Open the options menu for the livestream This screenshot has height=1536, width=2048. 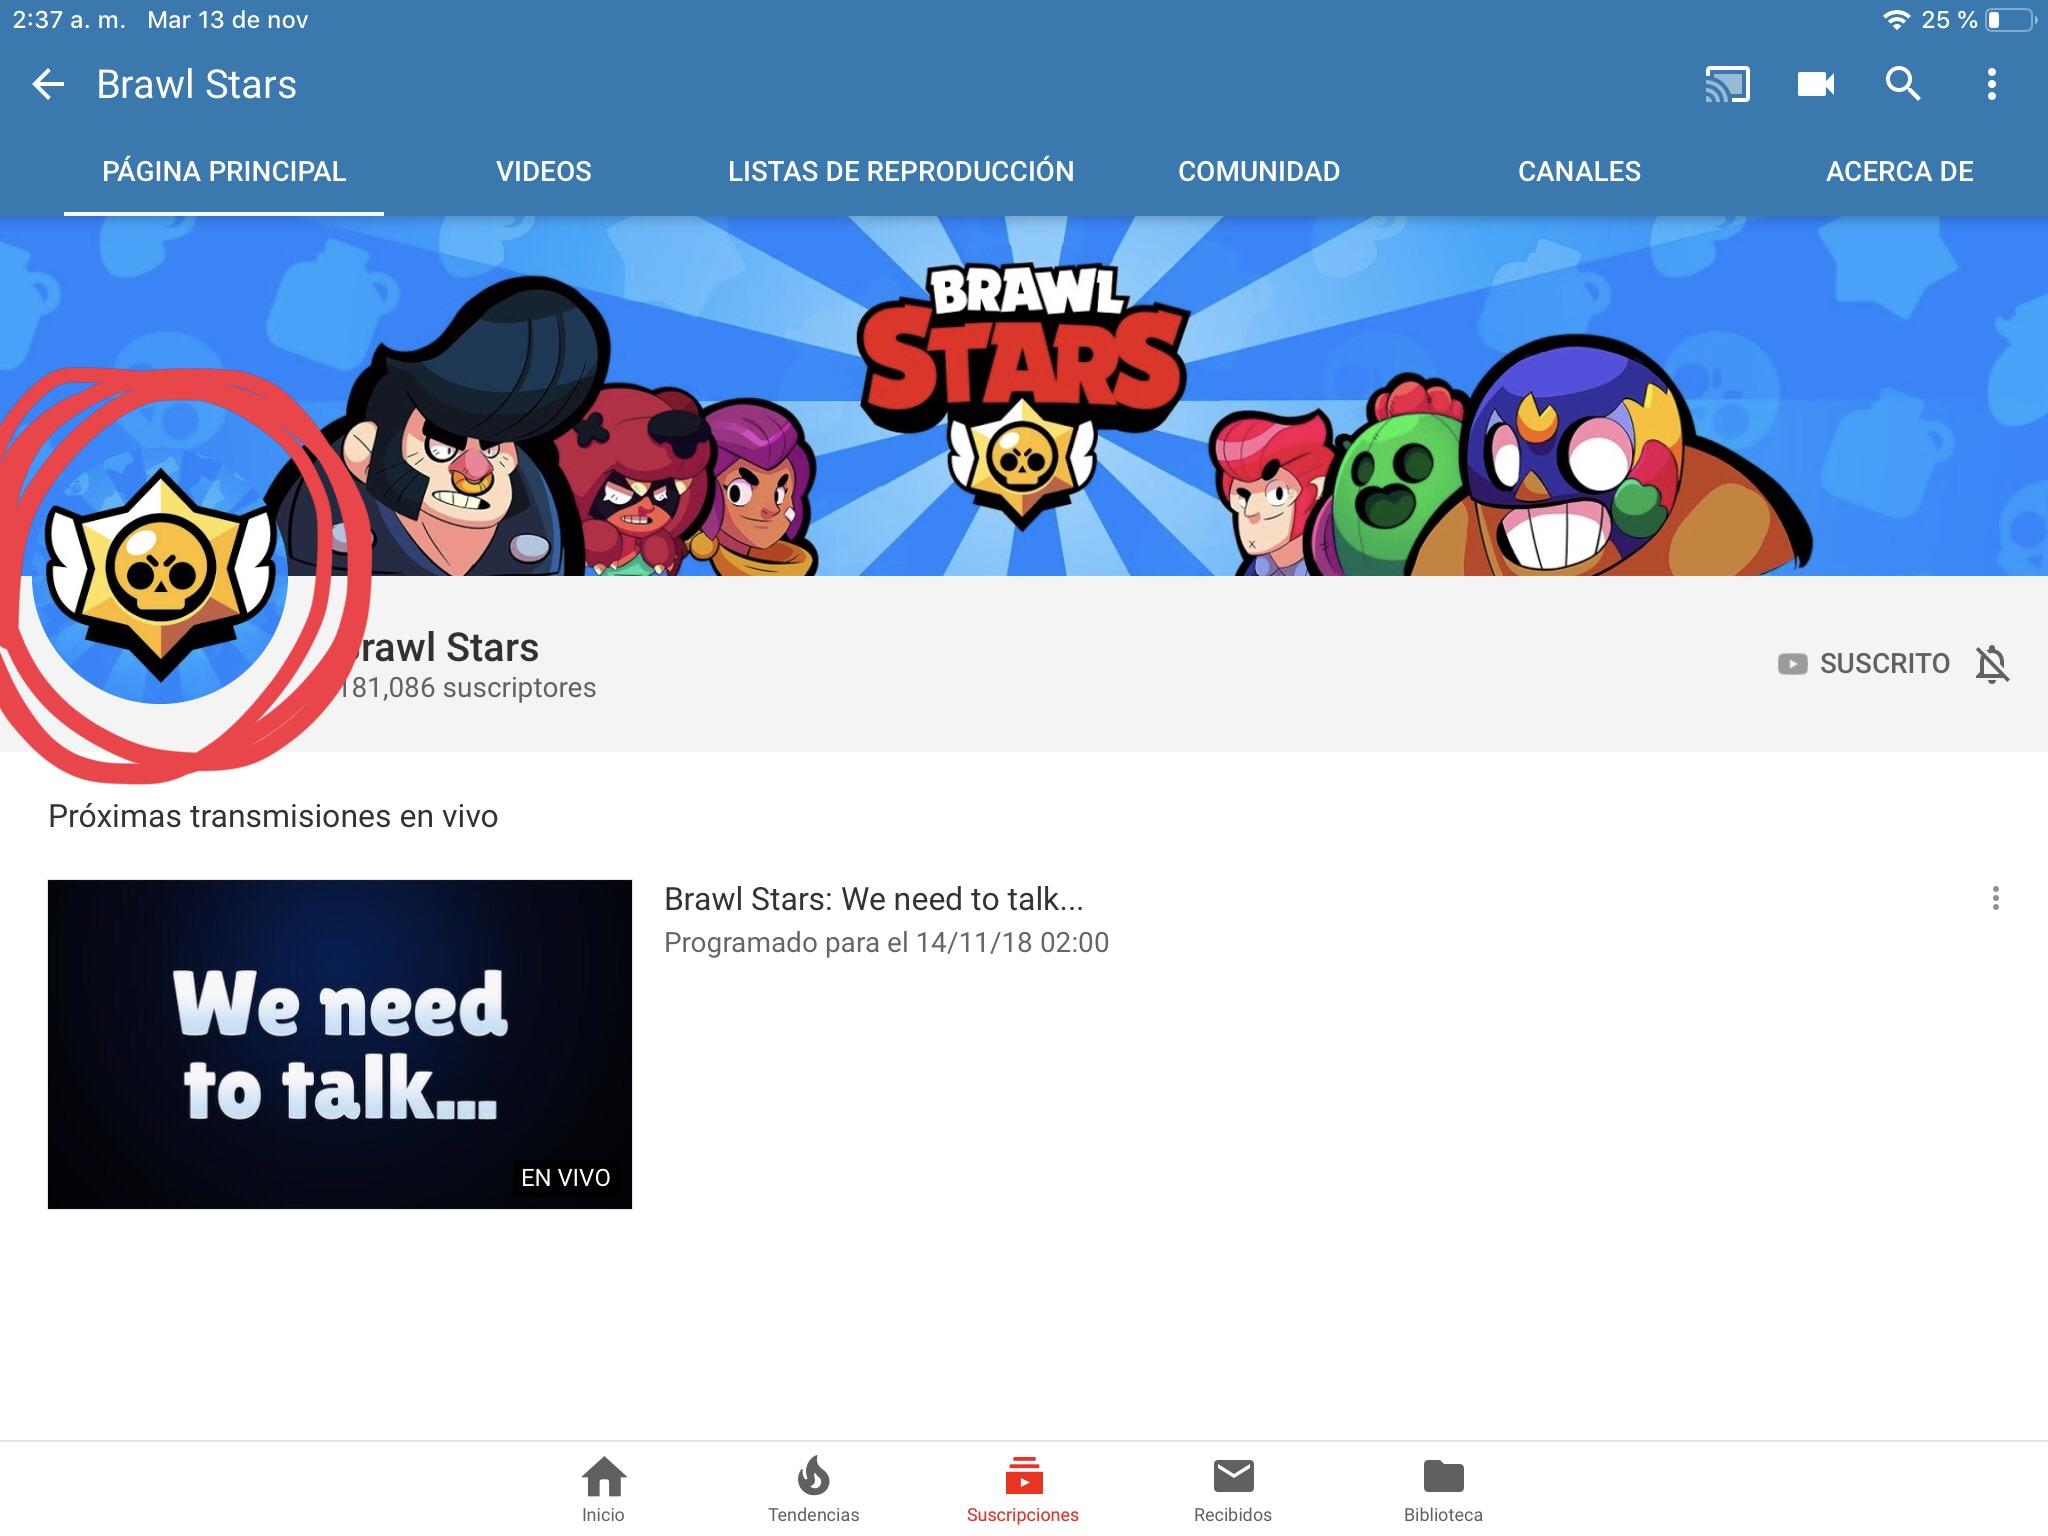[1995, 898]
